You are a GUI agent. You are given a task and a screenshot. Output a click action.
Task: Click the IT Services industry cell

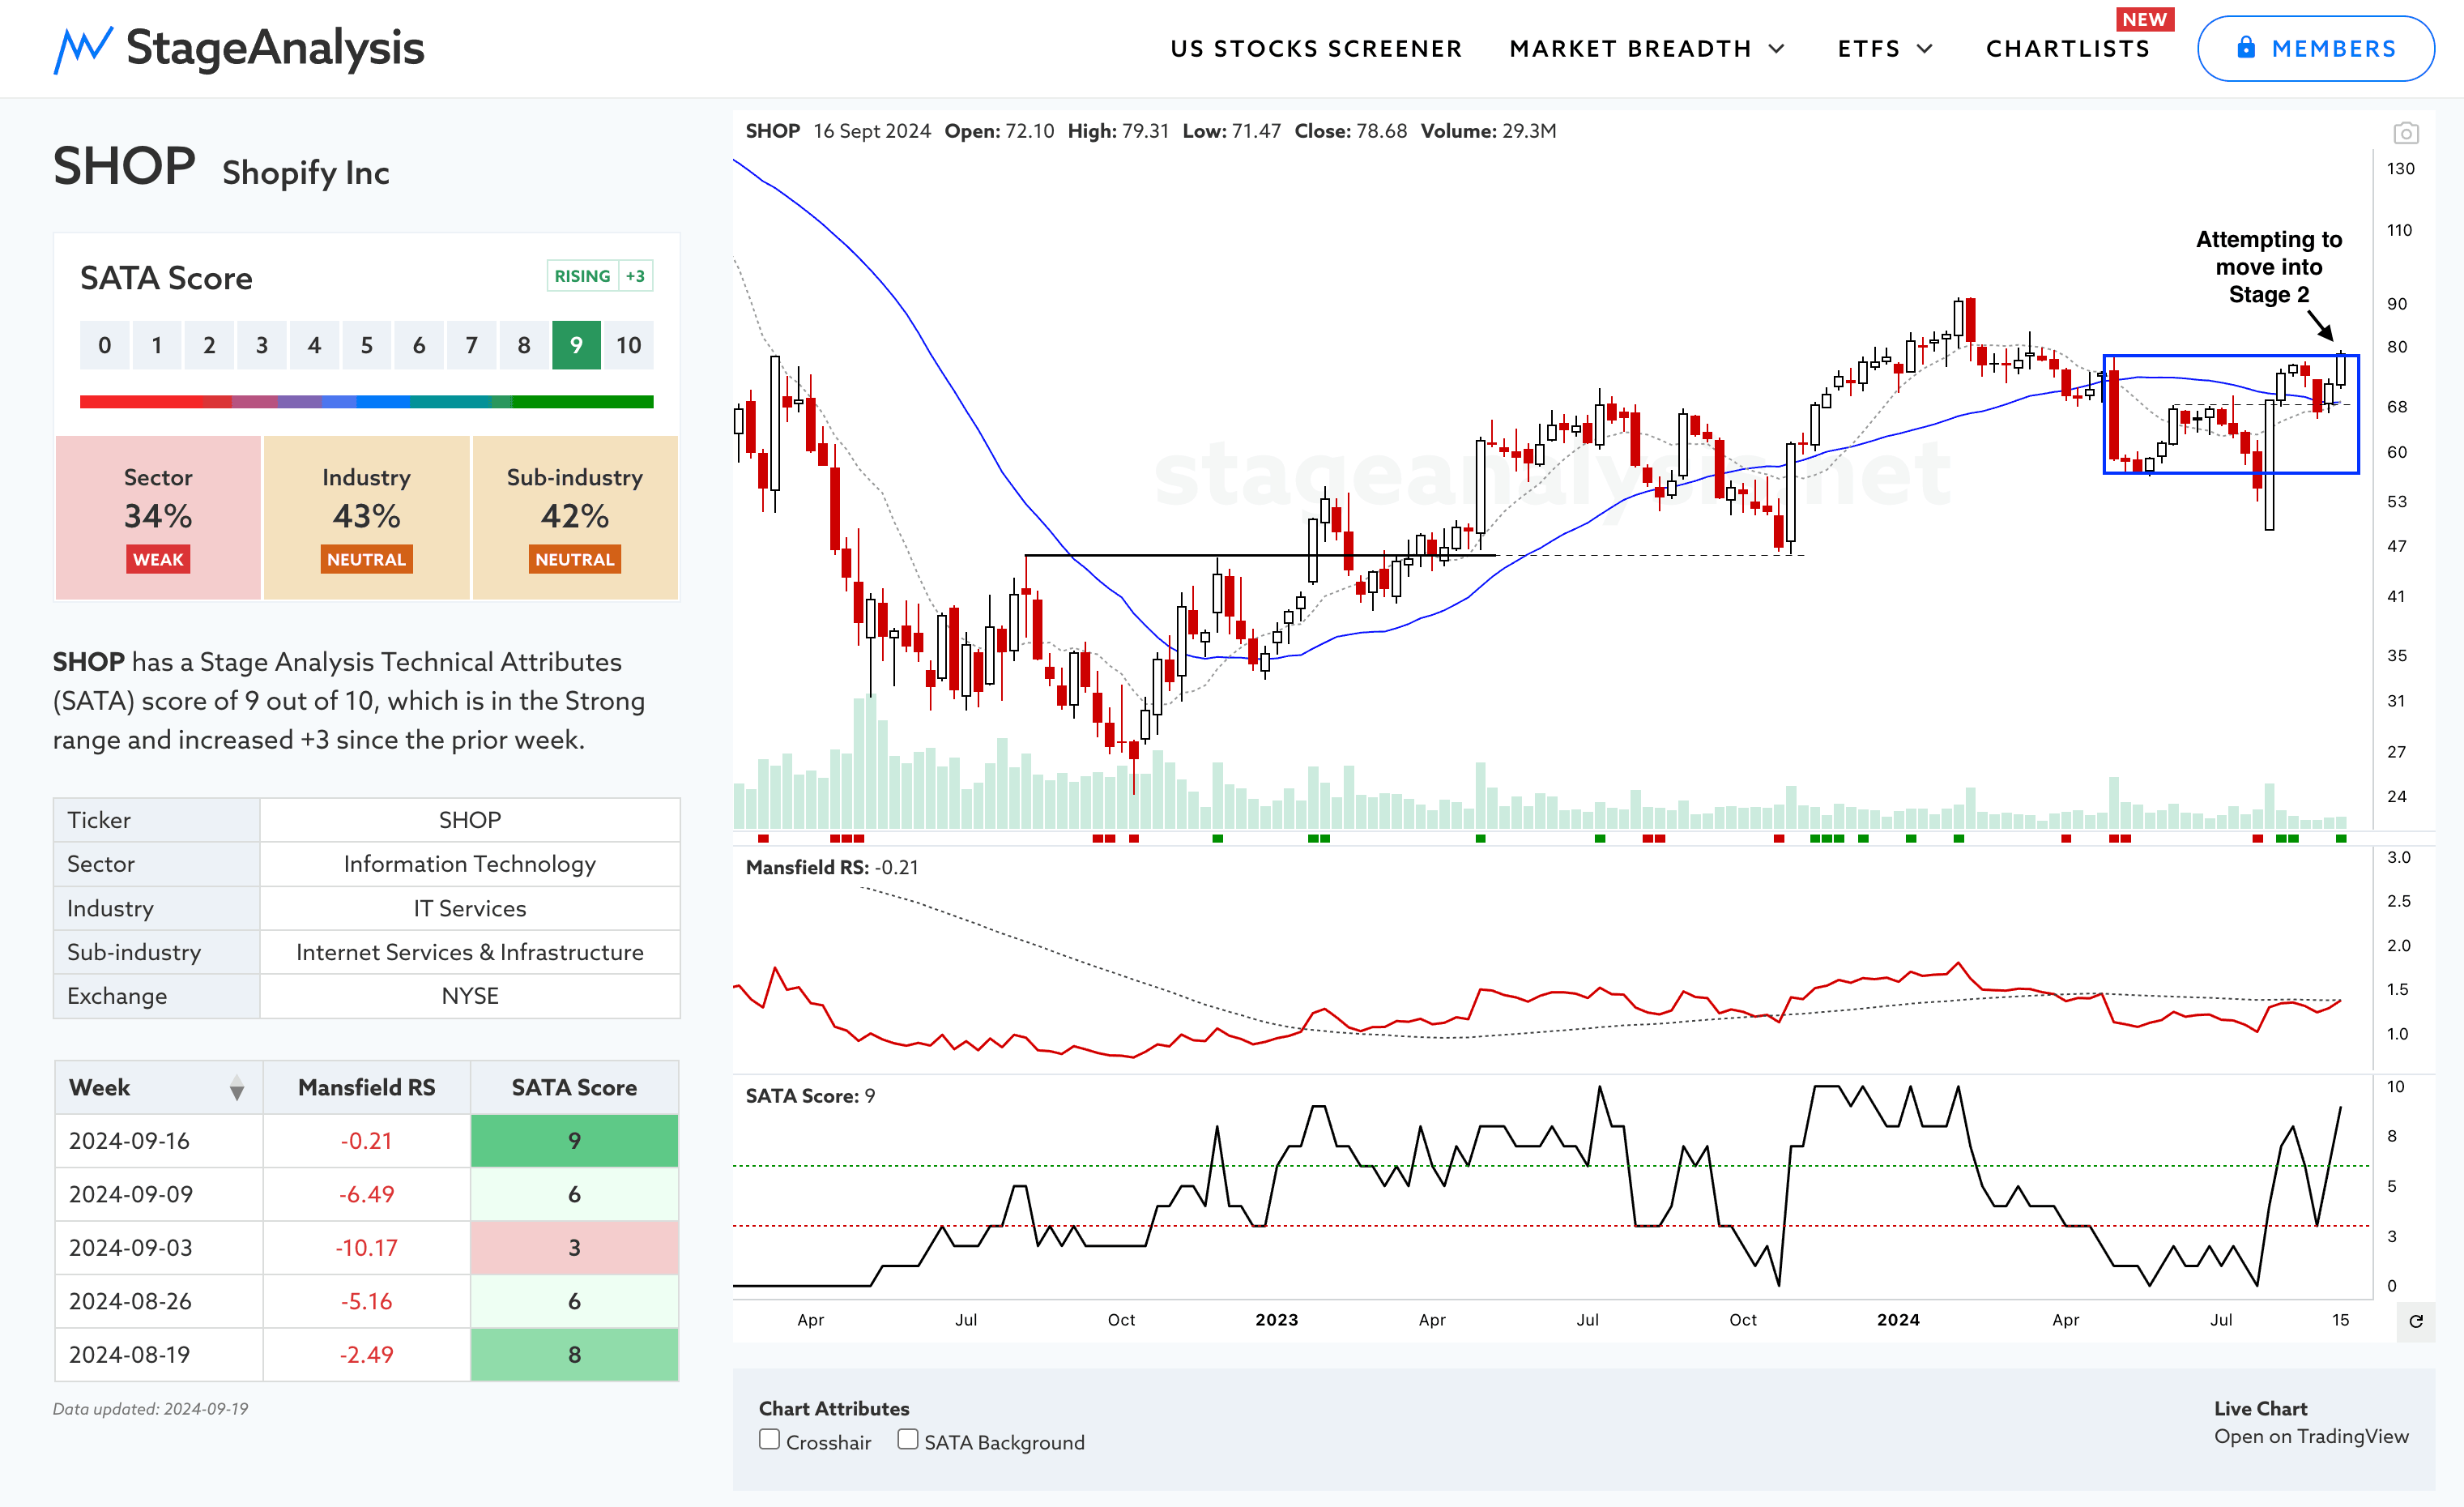click(x=470, y=908)
